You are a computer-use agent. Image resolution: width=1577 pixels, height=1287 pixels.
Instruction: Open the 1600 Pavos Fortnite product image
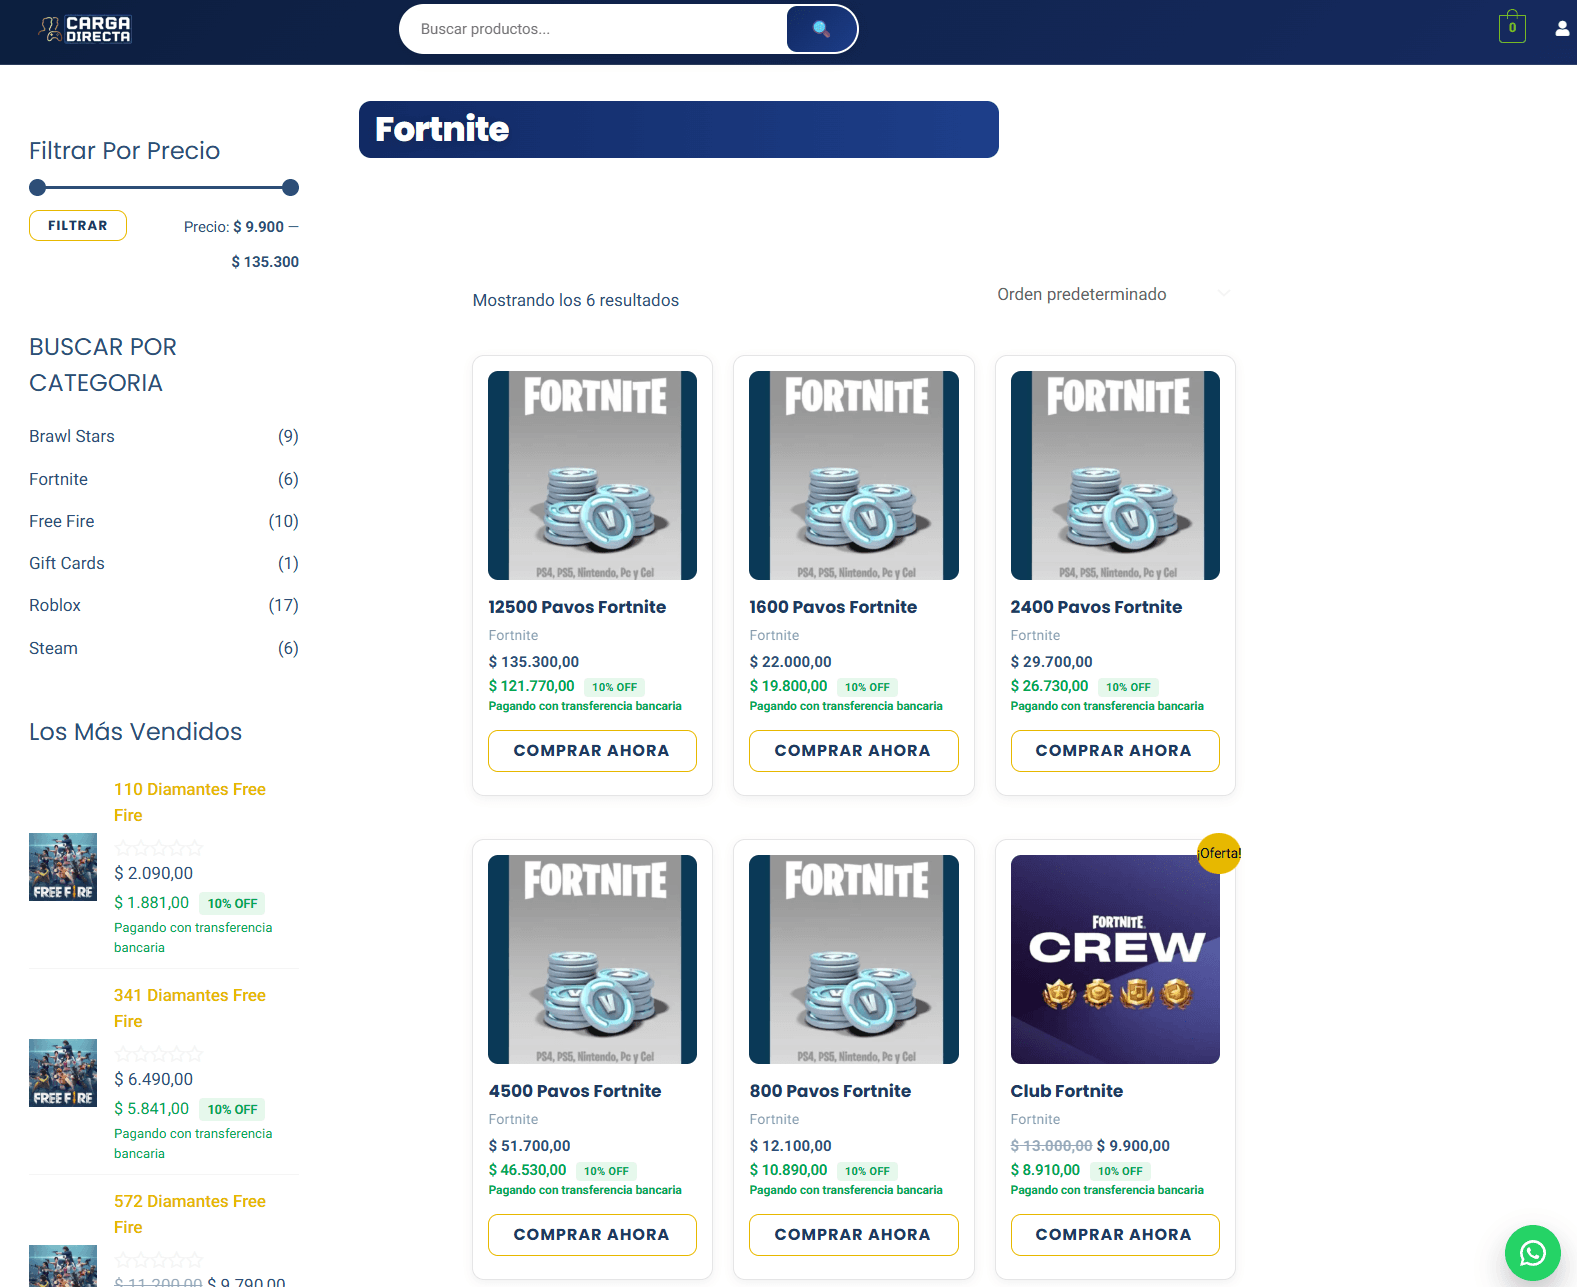853,475
